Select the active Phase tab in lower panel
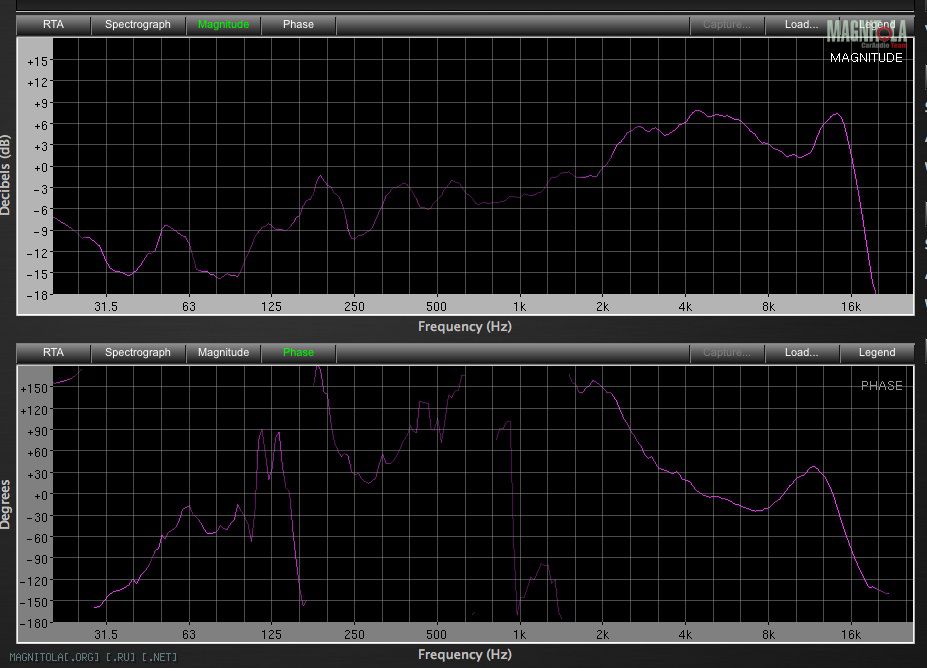927x668 pixels. click(298, 352)
